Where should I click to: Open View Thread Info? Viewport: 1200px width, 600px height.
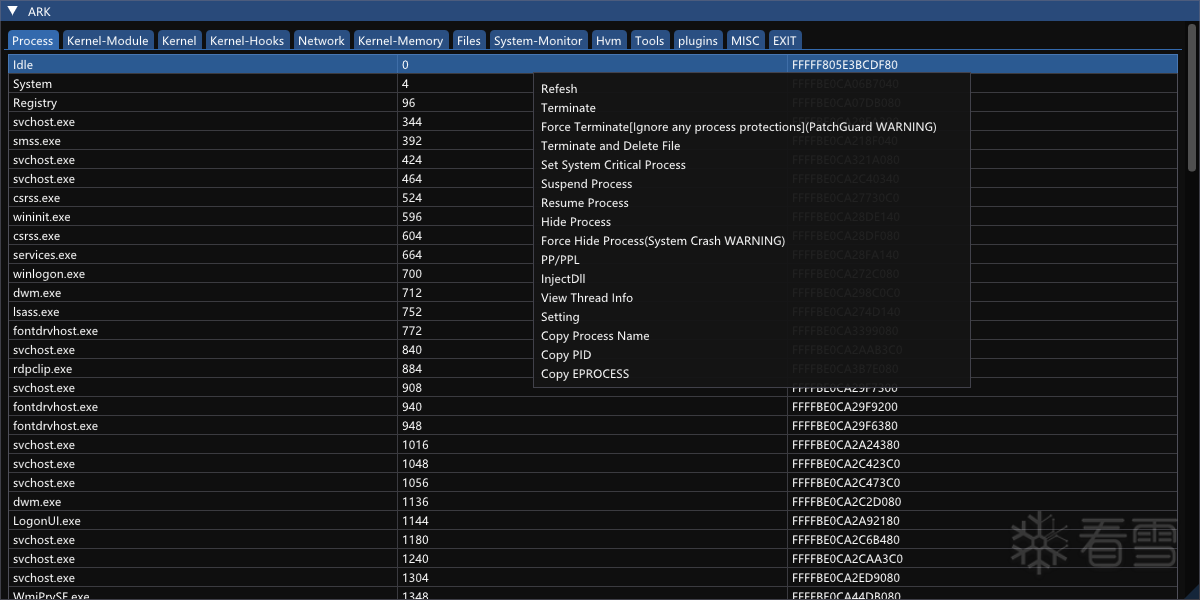click(x=587, y=298)
